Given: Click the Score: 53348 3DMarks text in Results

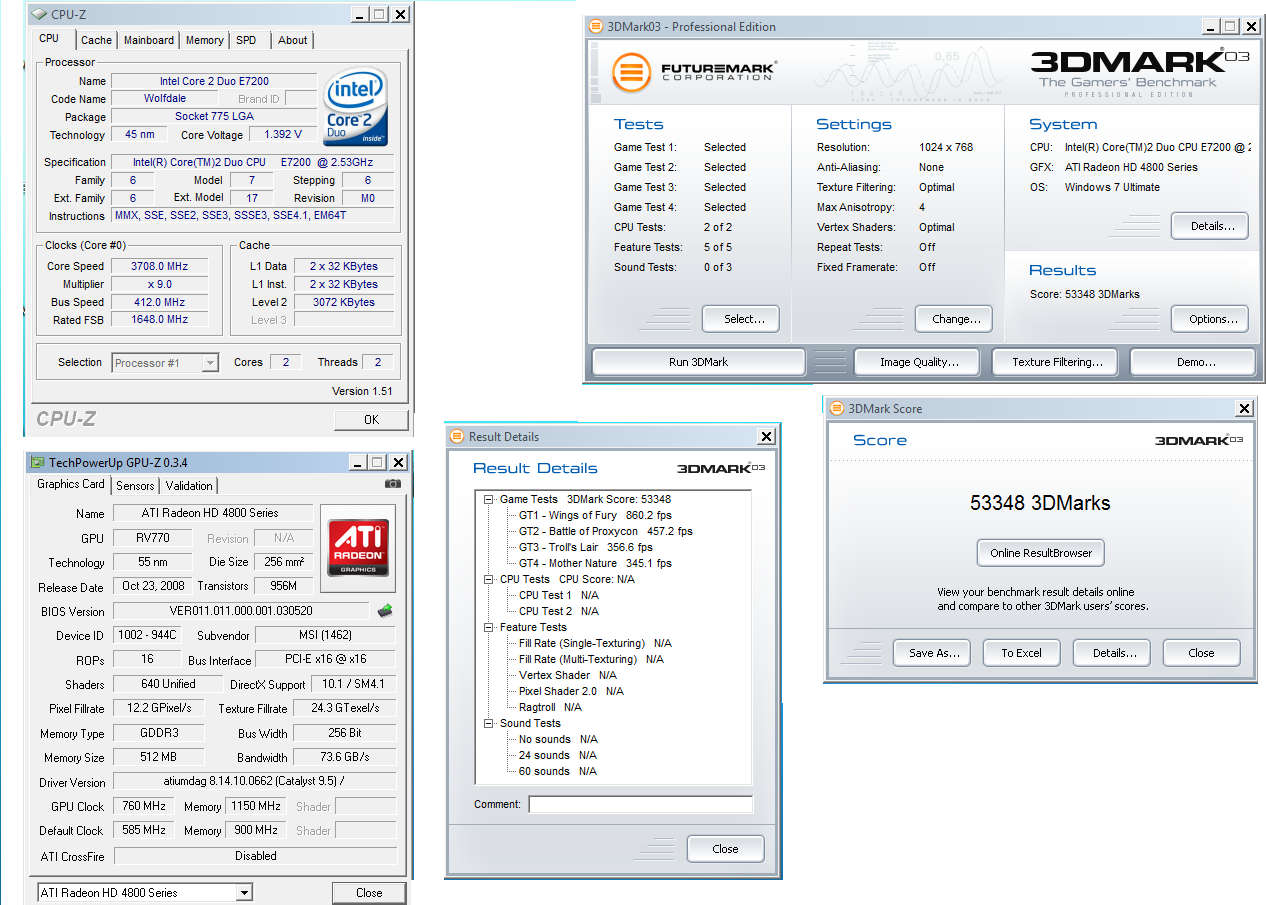Looking at the screenshot, I should (x=1084, y=294).
